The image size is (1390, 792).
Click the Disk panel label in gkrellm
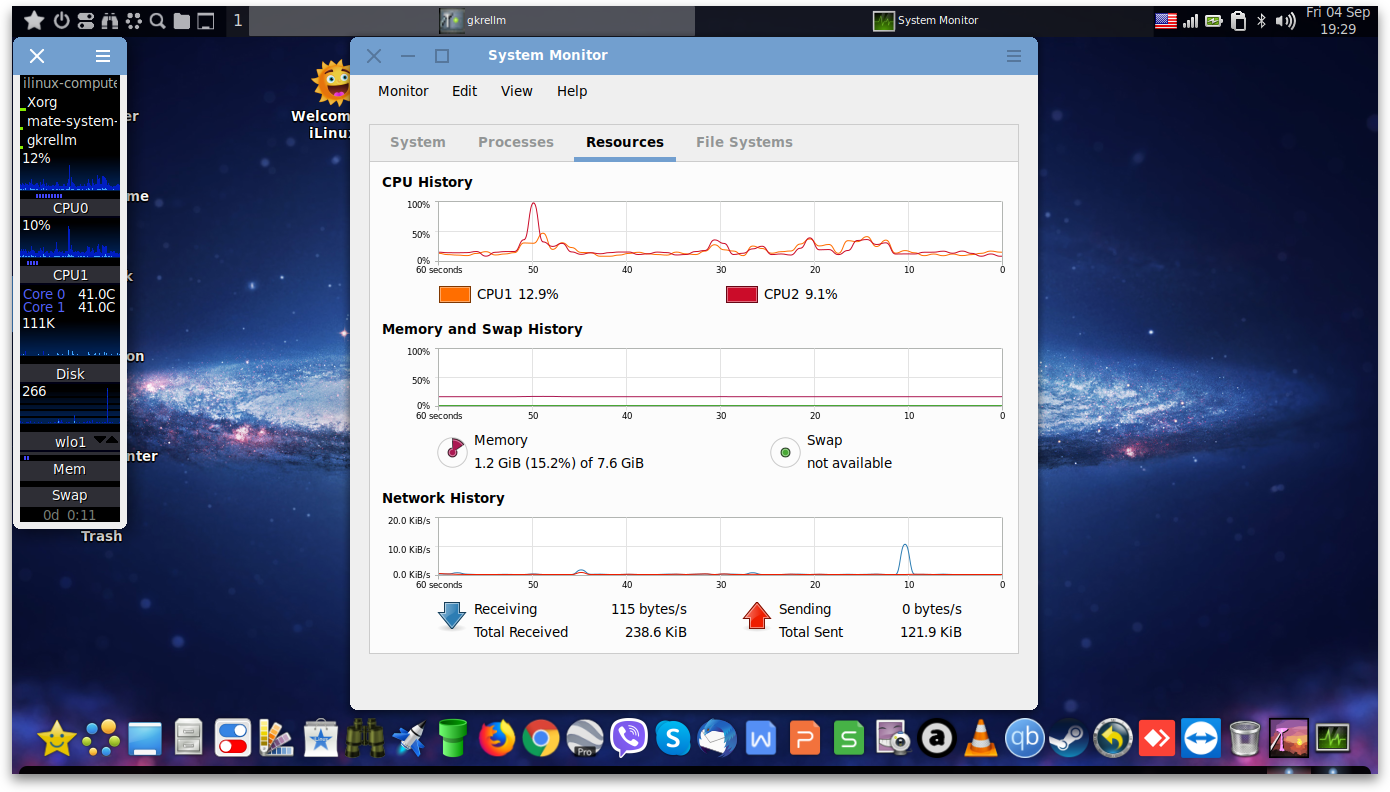(70, 374)
